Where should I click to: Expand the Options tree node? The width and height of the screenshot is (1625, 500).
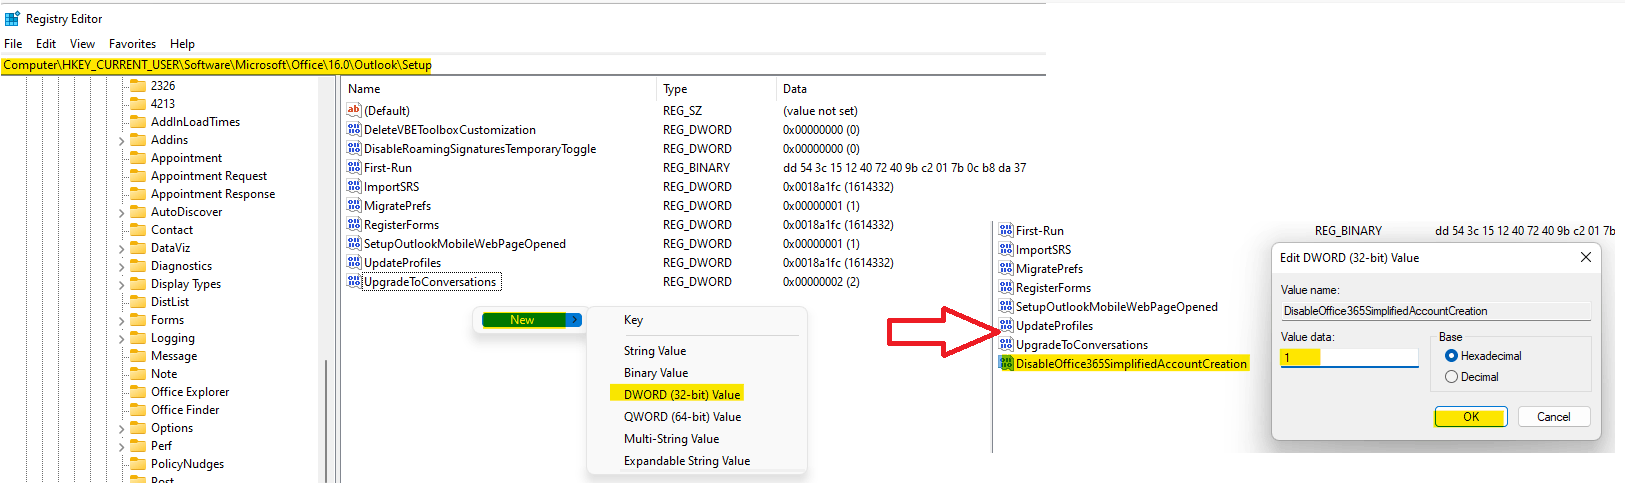(122, 428)
